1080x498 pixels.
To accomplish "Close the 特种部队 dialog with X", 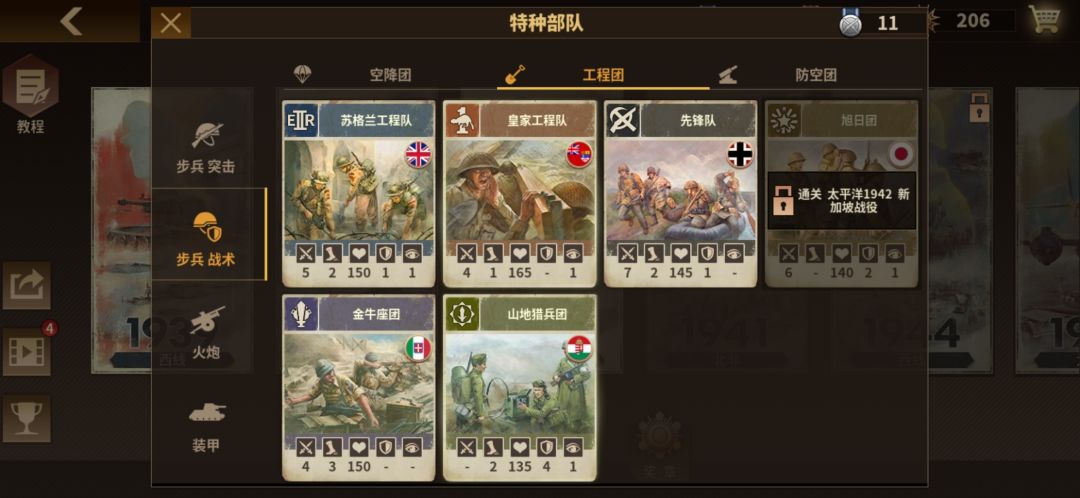I will pos(171,23).
